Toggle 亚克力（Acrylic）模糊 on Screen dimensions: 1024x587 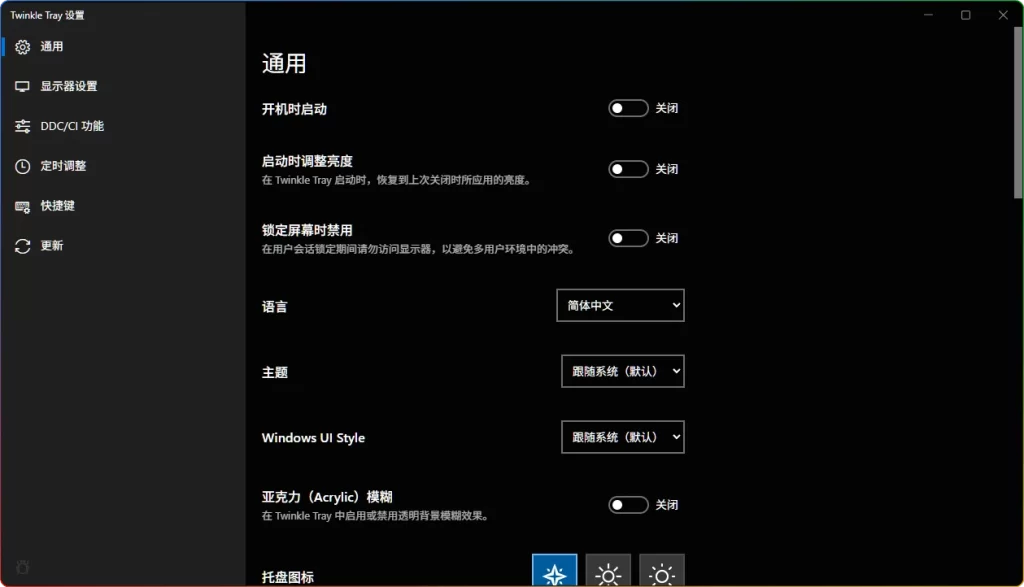tap(628, 505)
